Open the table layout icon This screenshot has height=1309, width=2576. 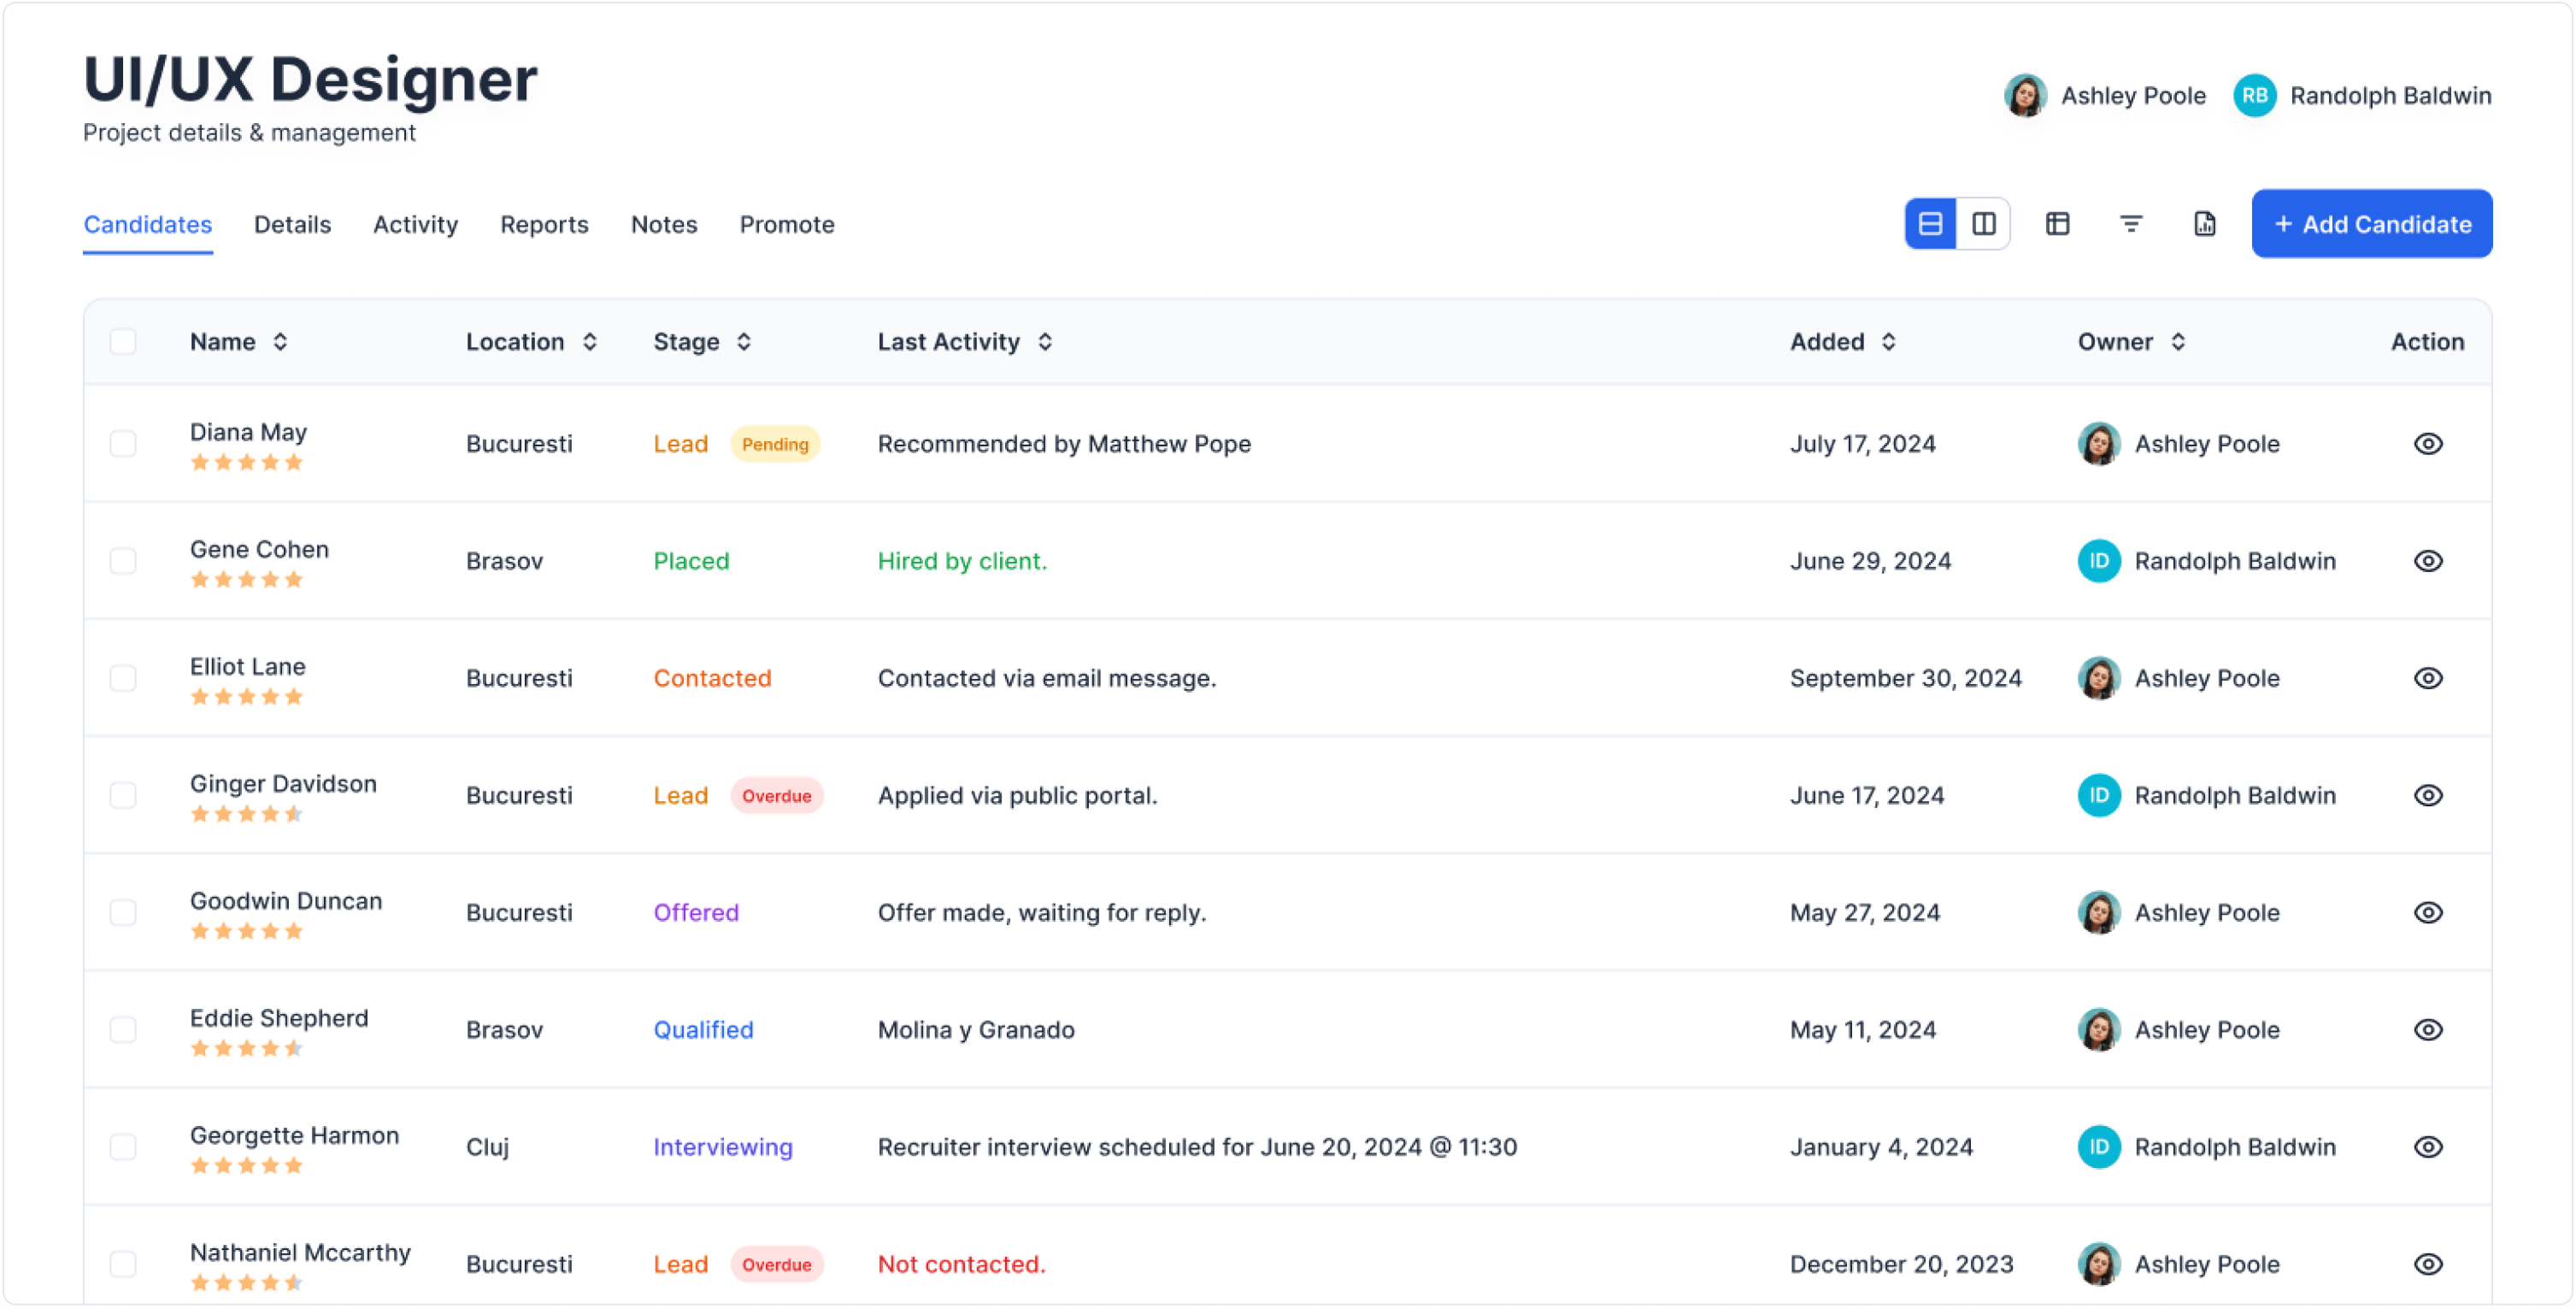click(x=2058, y=224)
